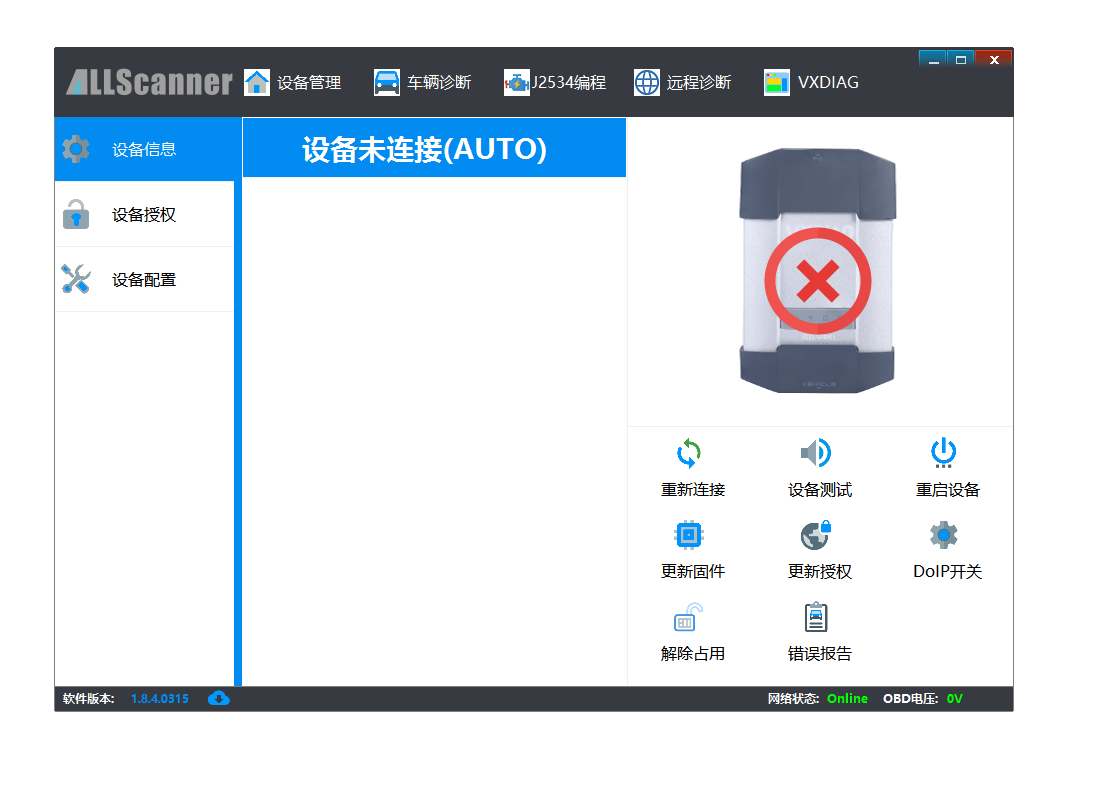Click the 更新固件 label
The height and width of the screenshot is (799, 1104).
693,572
